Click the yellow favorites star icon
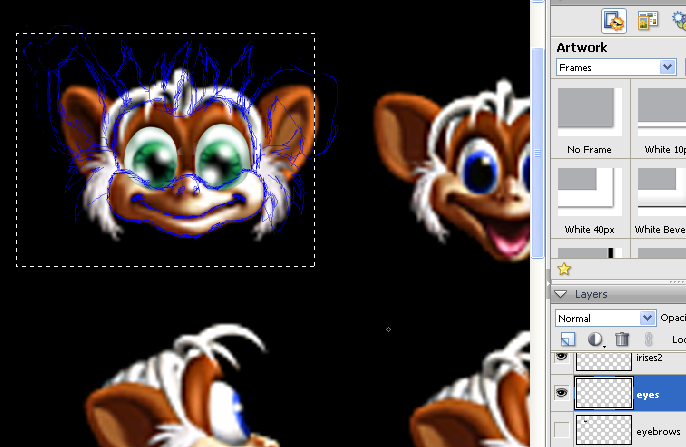This screenshot has width=686, height=447. coord(564,269)
